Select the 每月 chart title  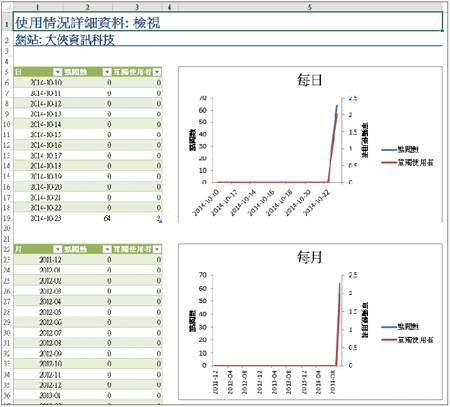point(310,257)
